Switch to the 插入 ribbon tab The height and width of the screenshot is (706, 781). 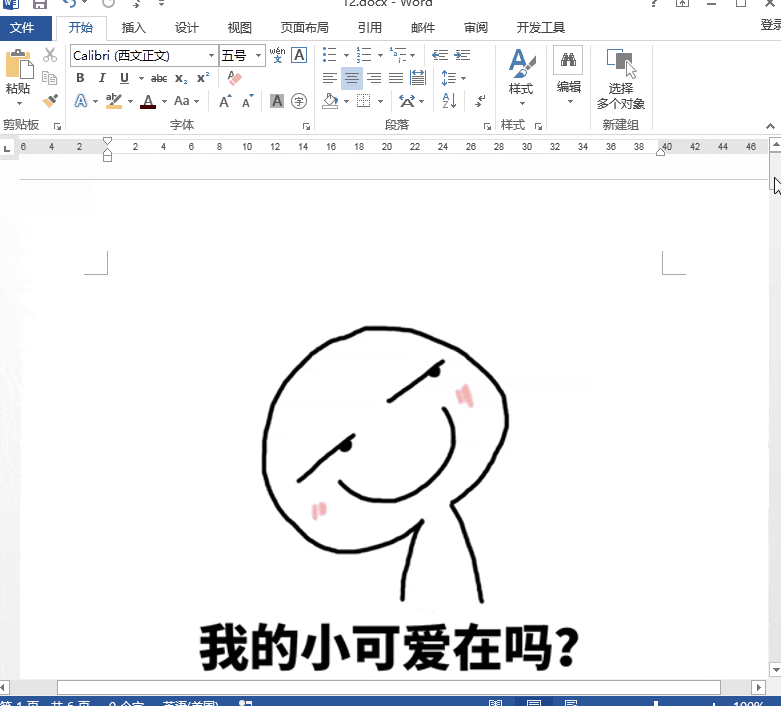click(133, 27)
